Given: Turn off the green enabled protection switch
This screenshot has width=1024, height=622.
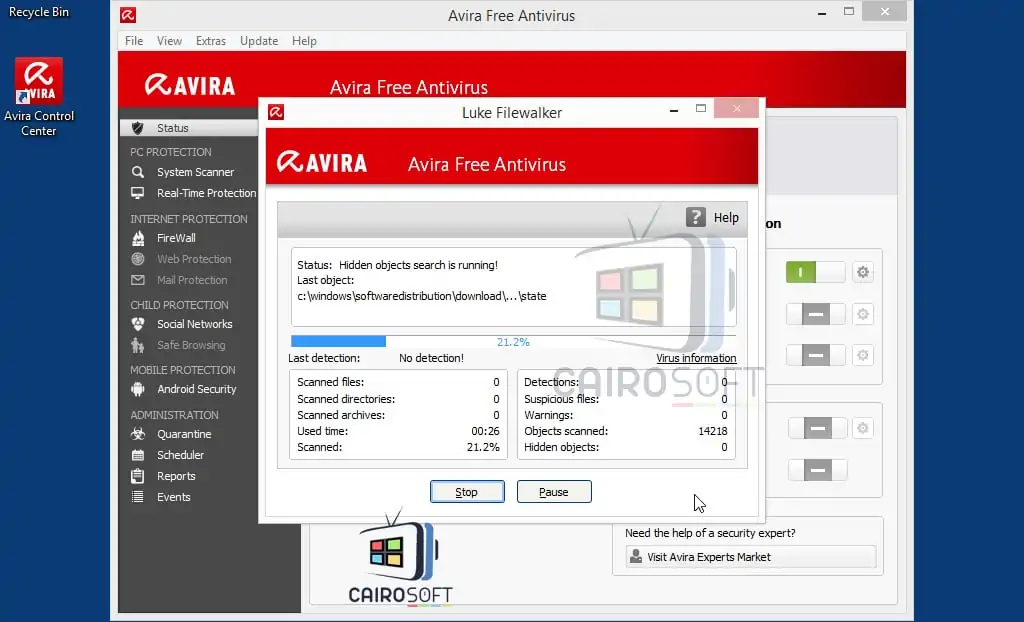Looking at the screenshot, I should (815, 272).
